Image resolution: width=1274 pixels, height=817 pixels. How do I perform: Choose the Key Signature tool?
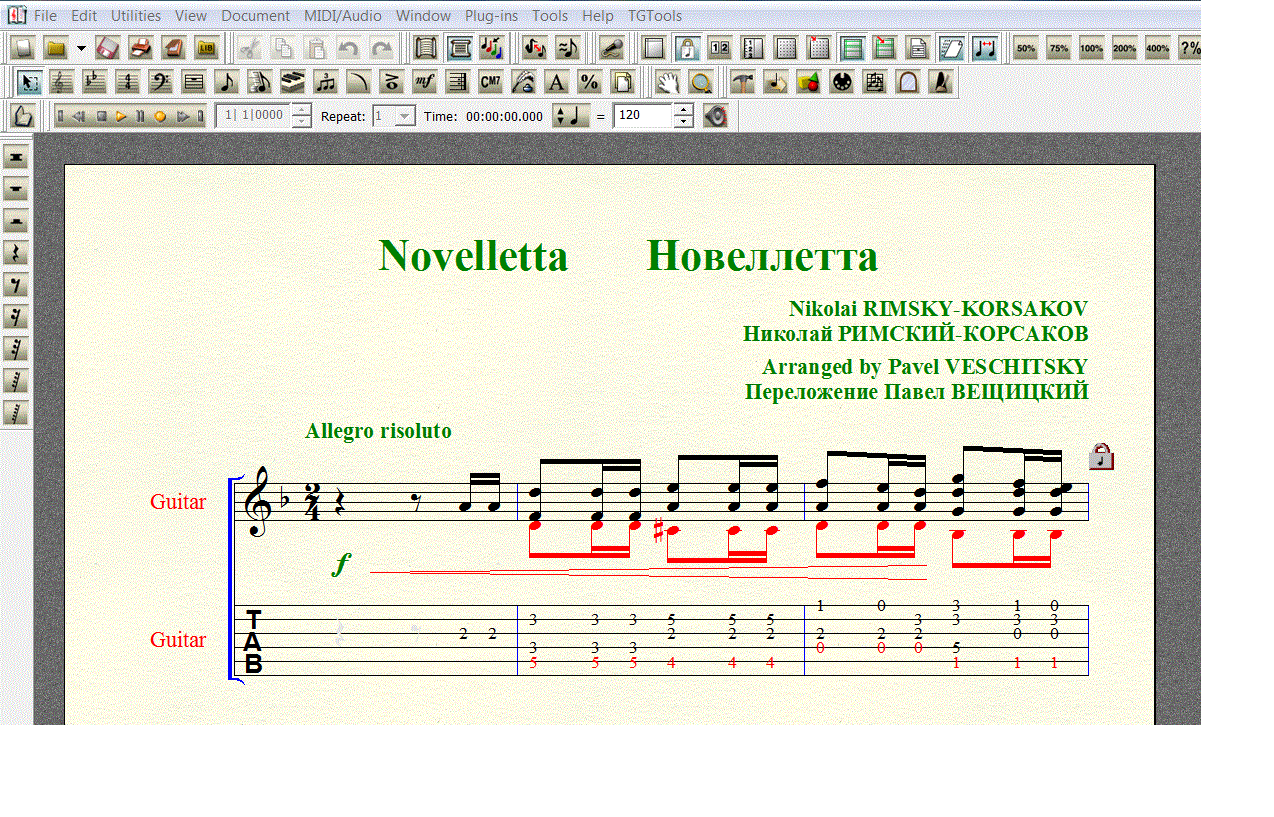pyautogui.click(x=94, y=81)
